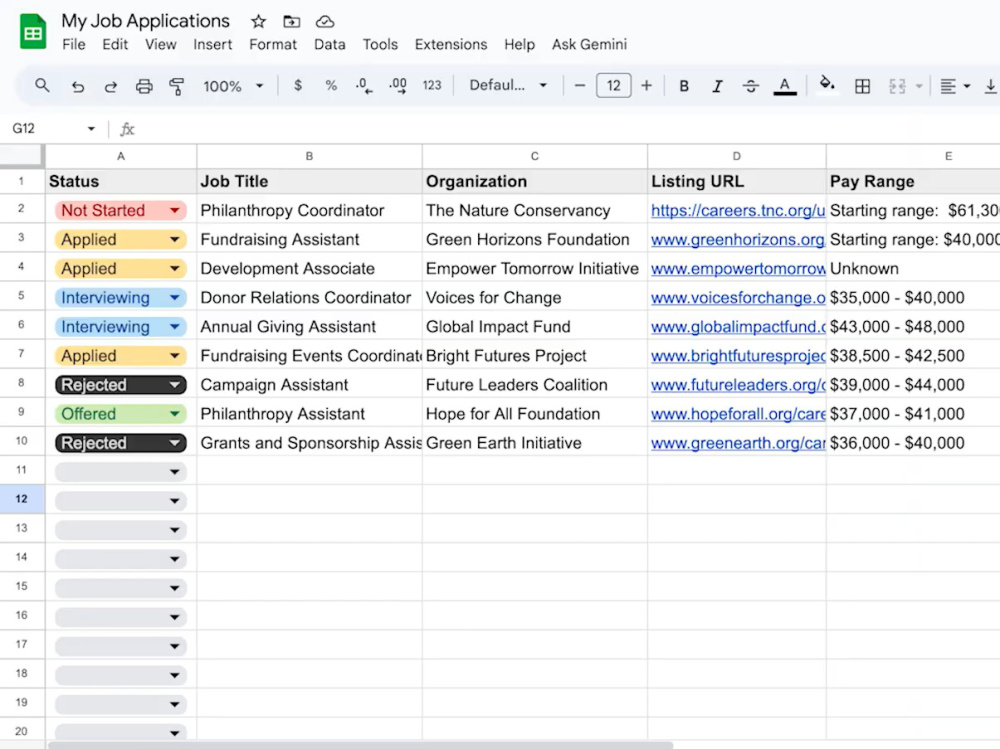Toggle bold formatting

(x=684, y=86)
